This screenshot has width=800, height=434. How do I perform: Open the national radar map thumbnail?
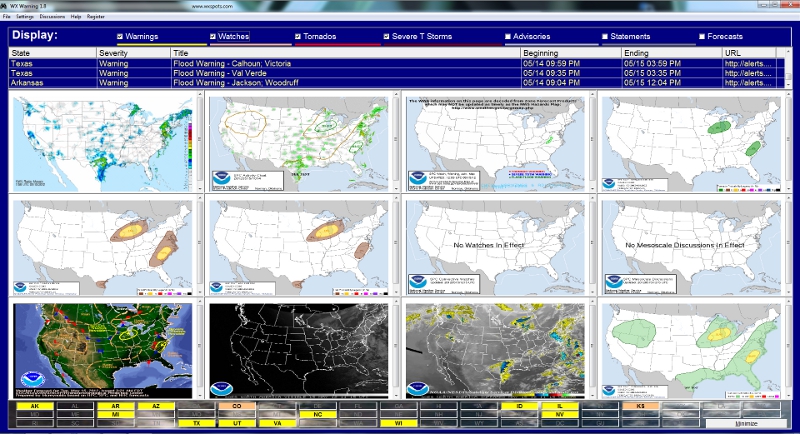click(102, 142)
